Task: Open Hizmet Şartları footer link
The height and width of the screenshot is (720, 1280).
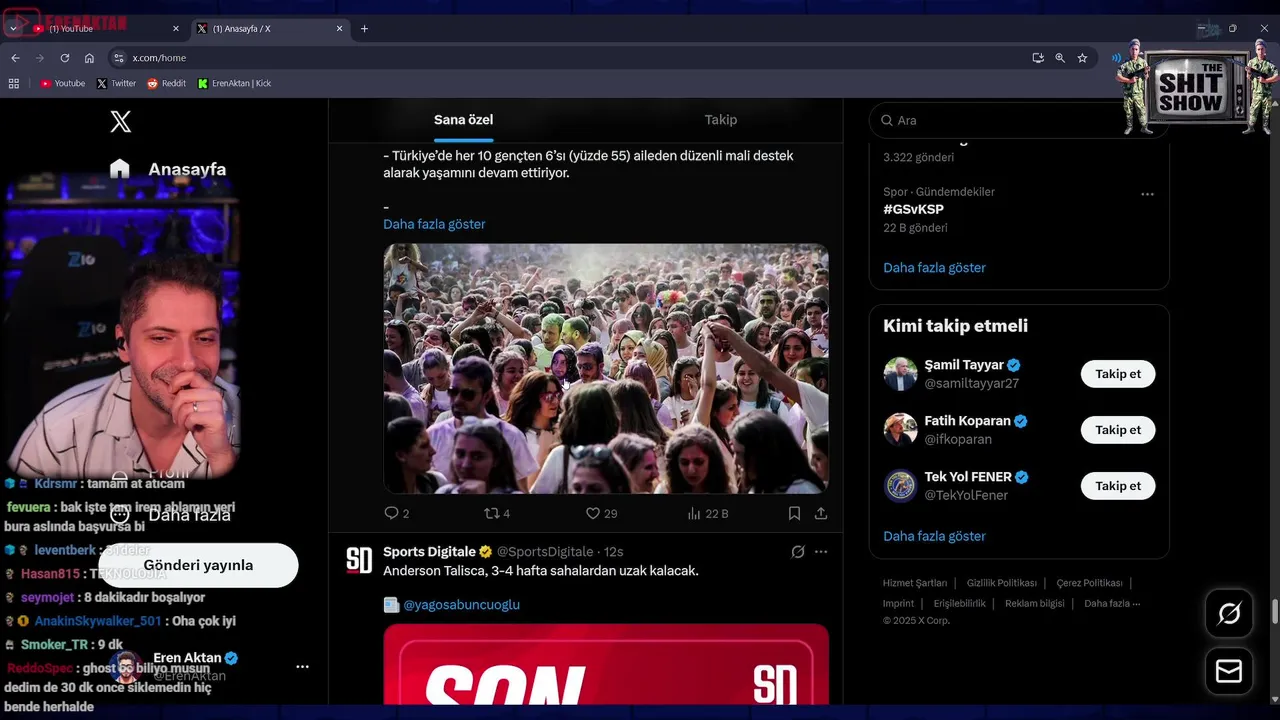Action: coord(914,583)
